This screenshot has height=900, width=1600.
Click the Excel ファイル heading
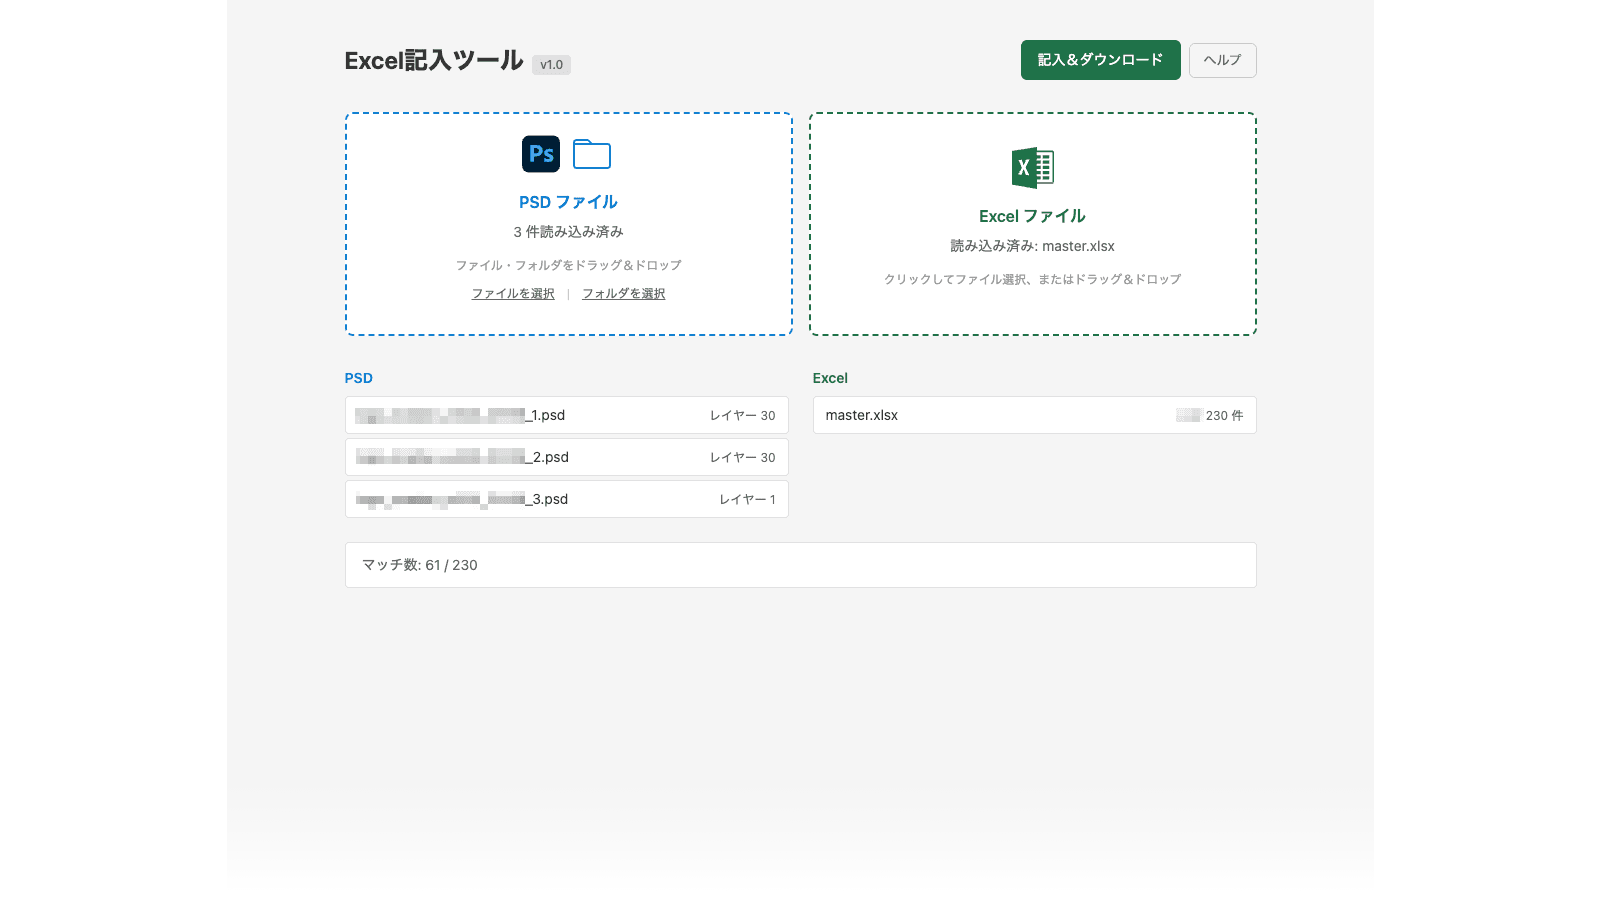pyautogui.click(x=1032, y=216)
